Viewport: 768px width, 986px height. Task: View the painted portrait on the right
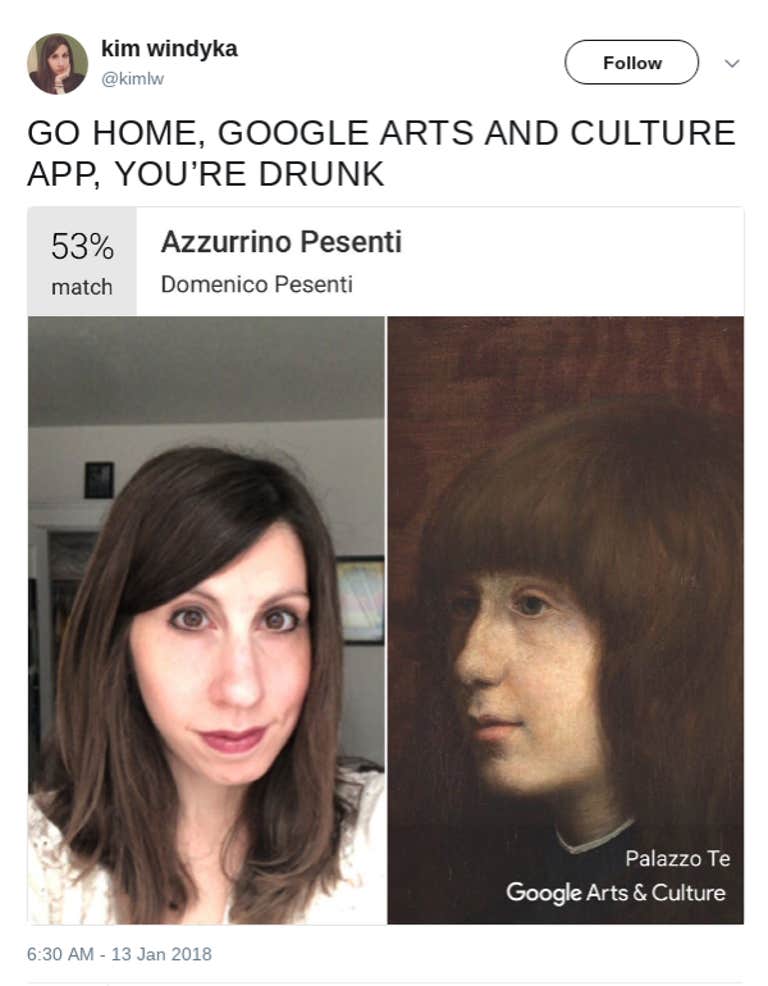[565, 620]
